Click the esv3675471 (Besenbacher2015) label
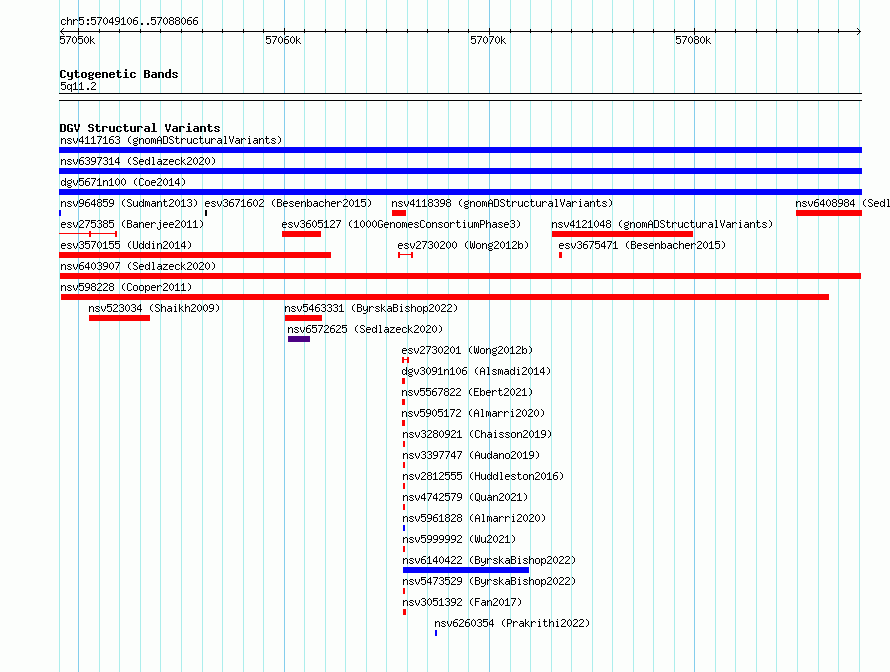The image size is (890, 672). (642, 245)
